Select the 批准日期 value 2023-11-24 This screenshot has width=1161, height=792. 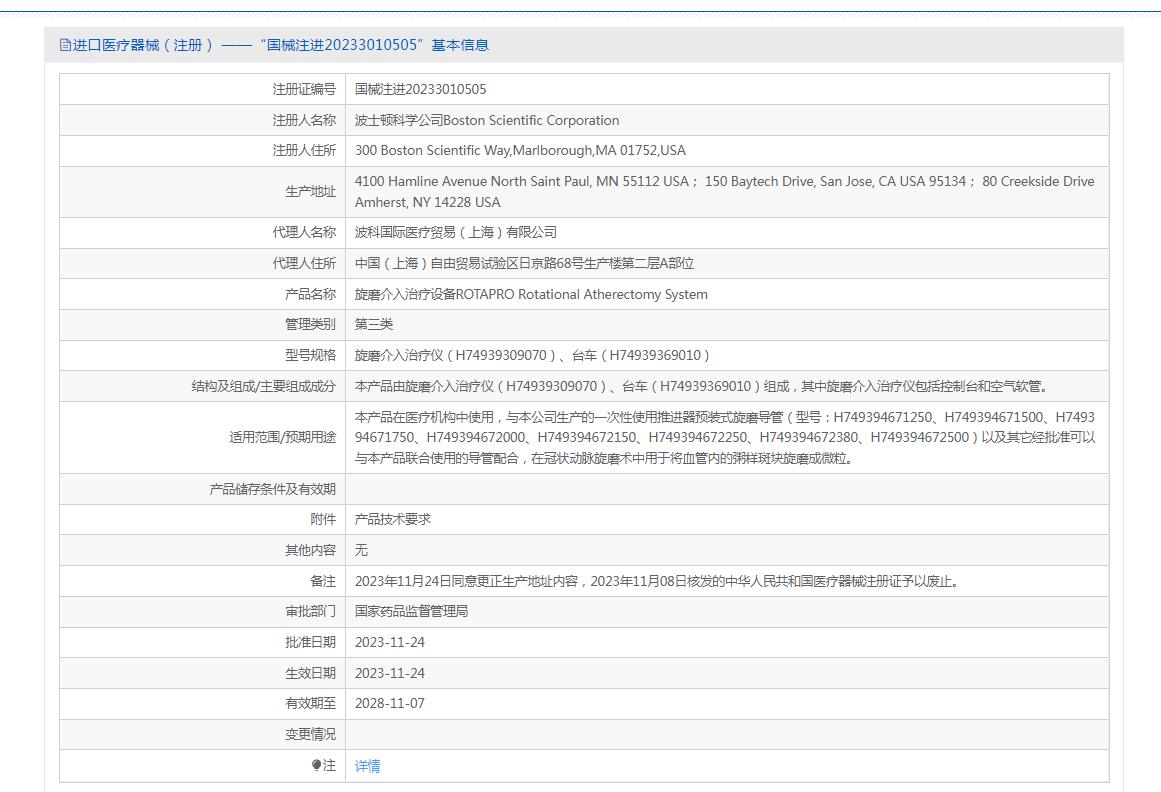click(389, 642)
